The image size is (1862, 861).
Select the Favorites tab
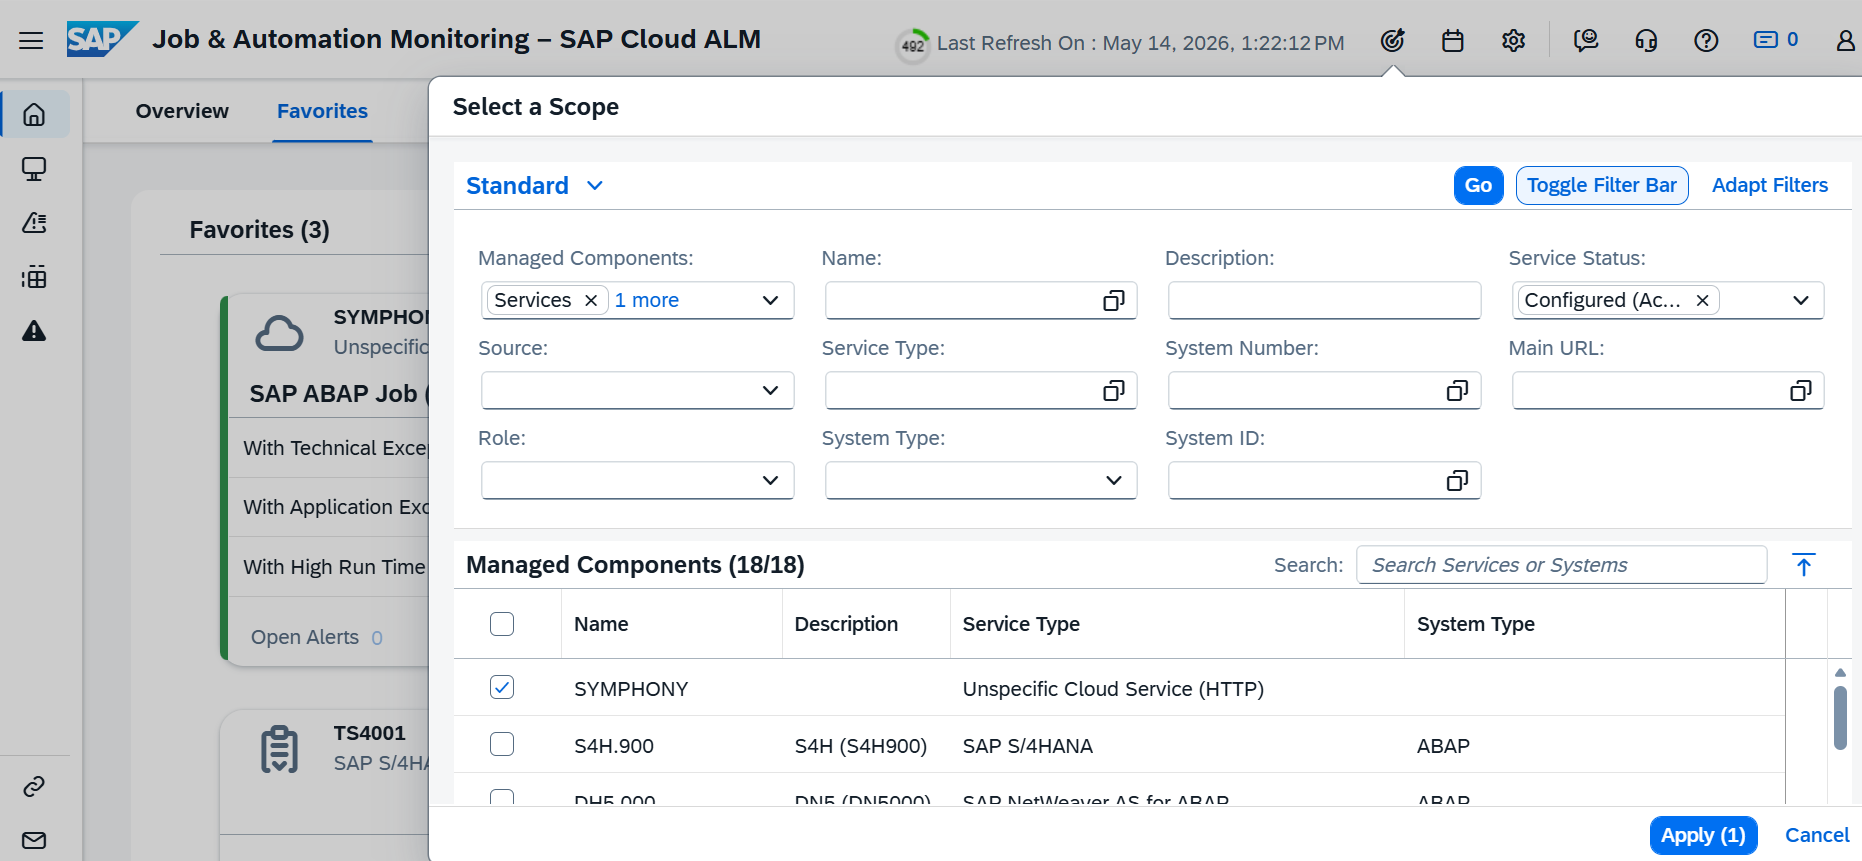[322, 111]
